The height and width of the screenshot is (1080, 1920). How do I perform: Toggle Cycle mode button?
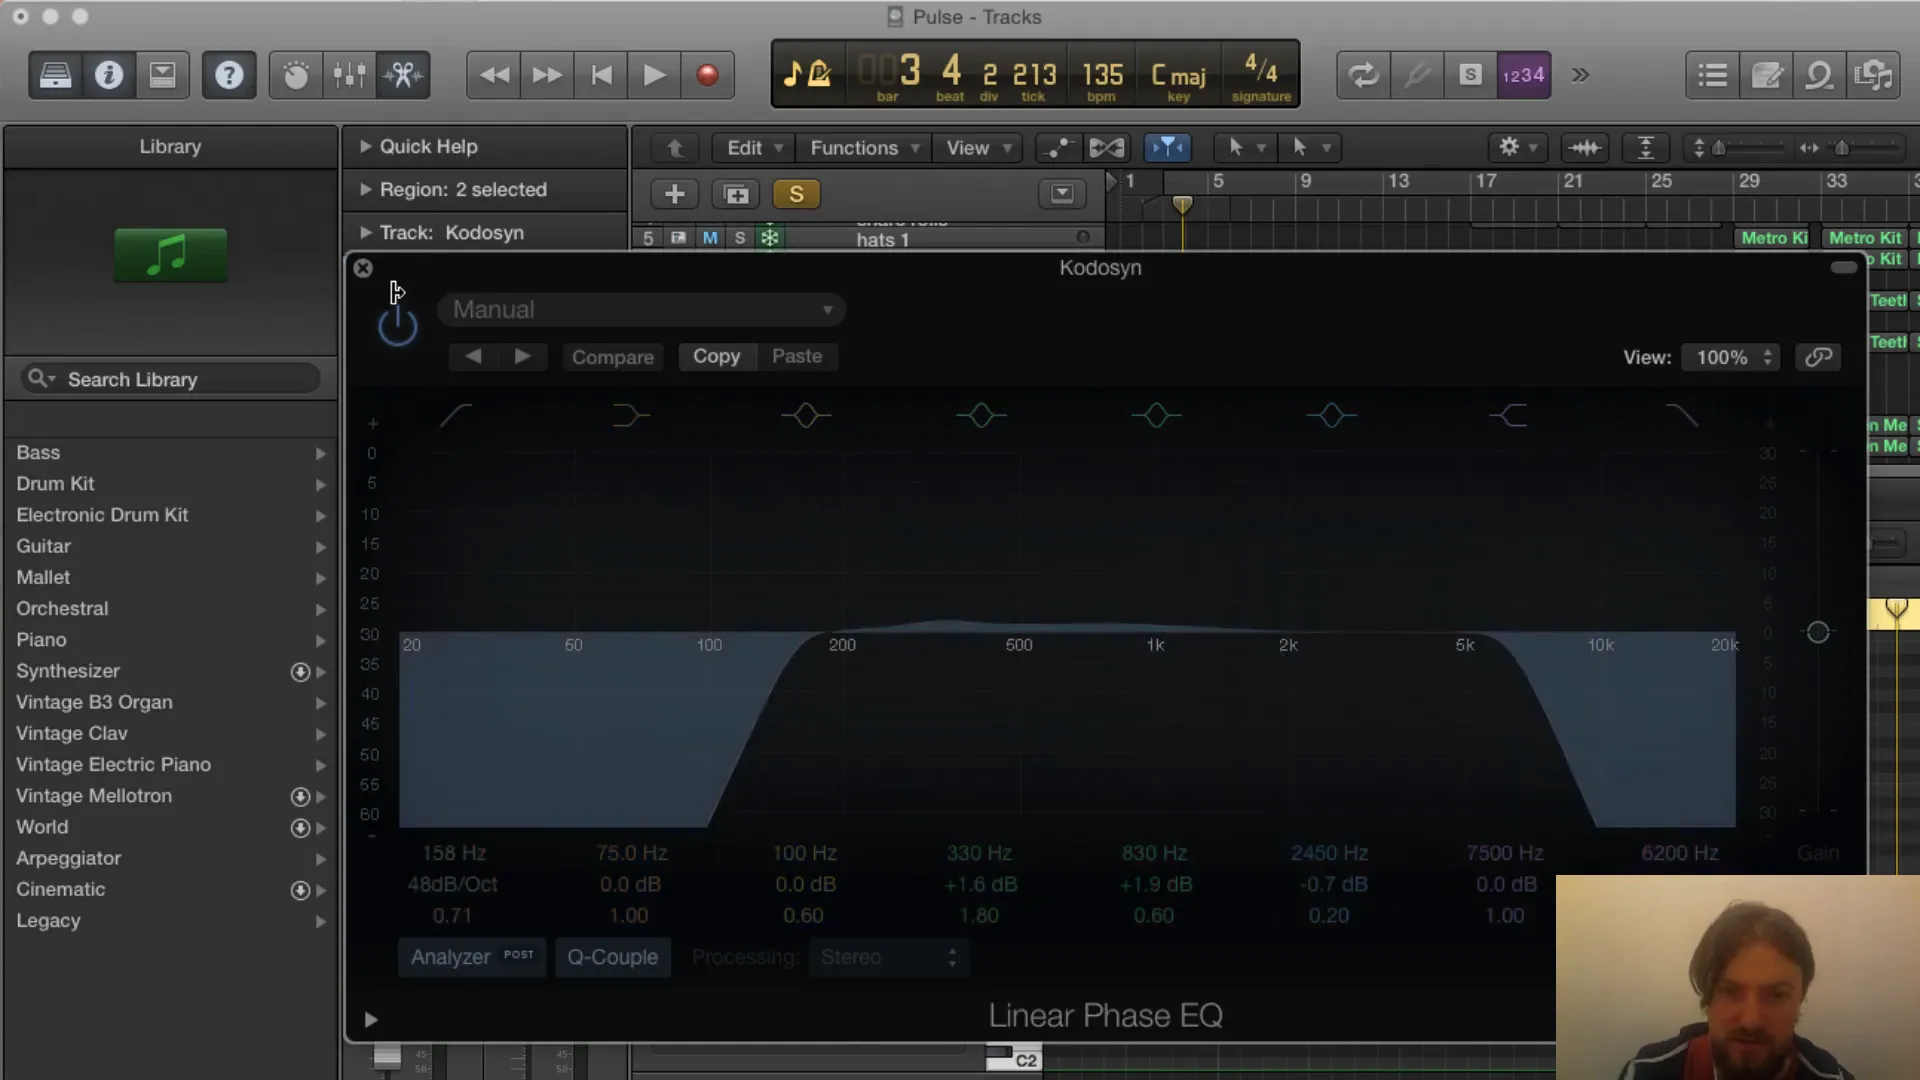(x=1363, y=75)
